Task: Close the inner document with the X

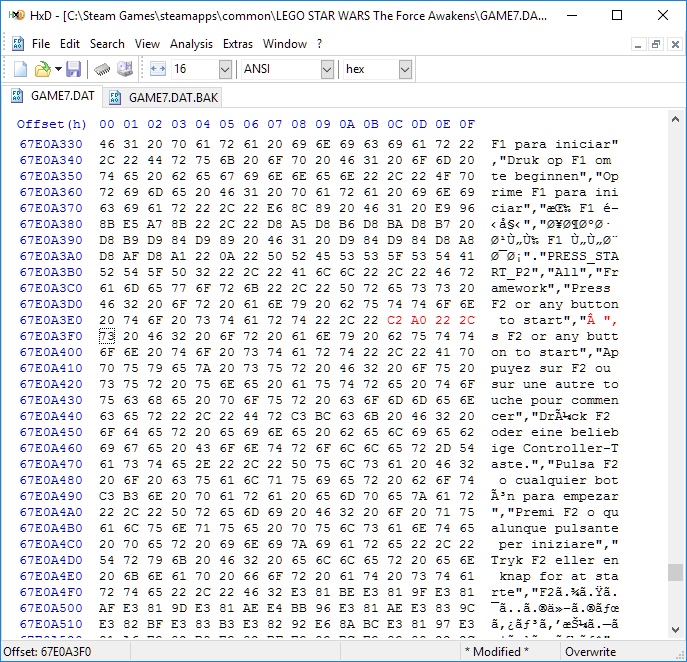Action: [675, 44]
